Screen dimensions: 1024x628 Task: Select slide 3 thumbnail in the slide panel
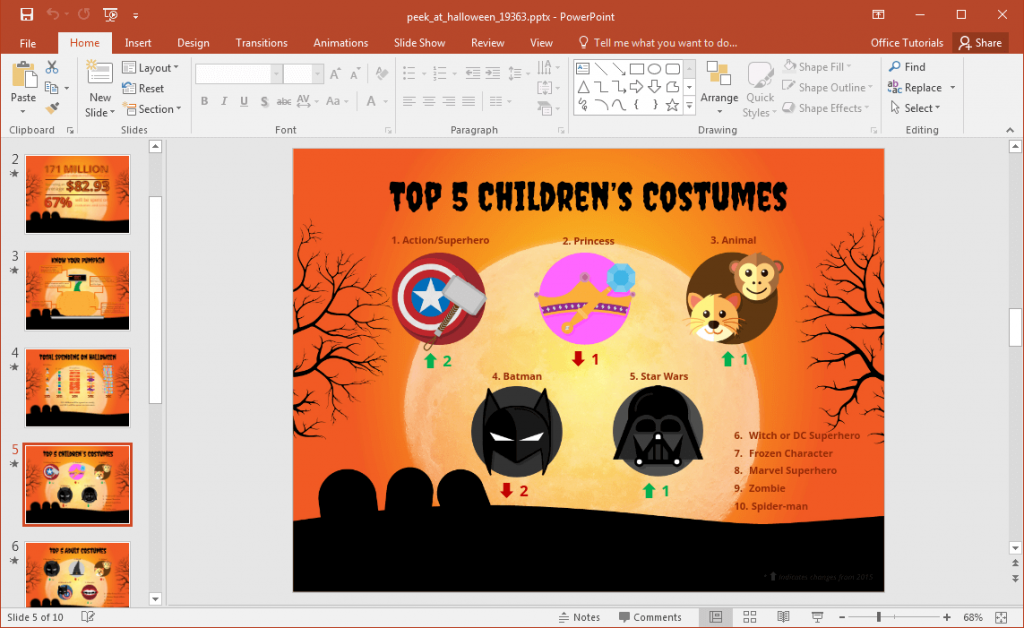point(77,291)
